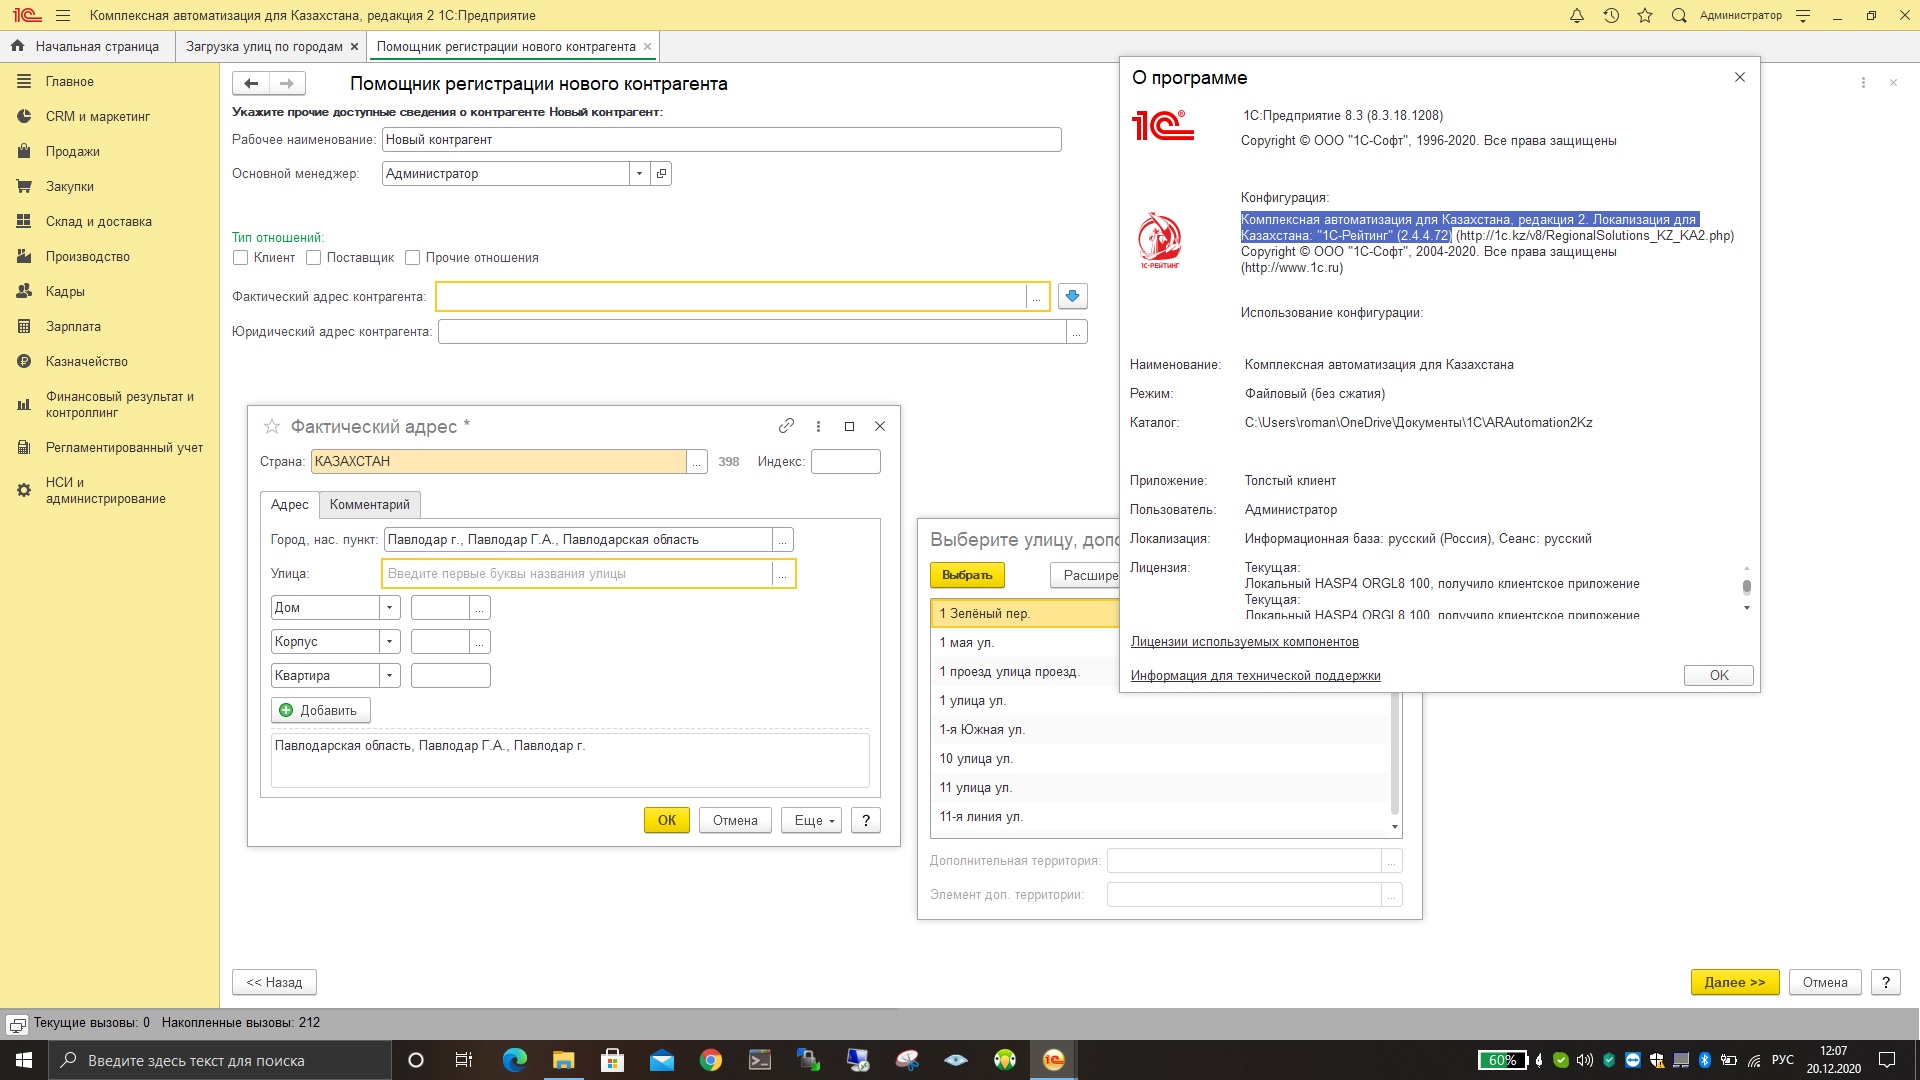Viewport: 1920px width, 1080px height.
Task: Click the back arrow navigation button
Action: [x=251, y=83]
